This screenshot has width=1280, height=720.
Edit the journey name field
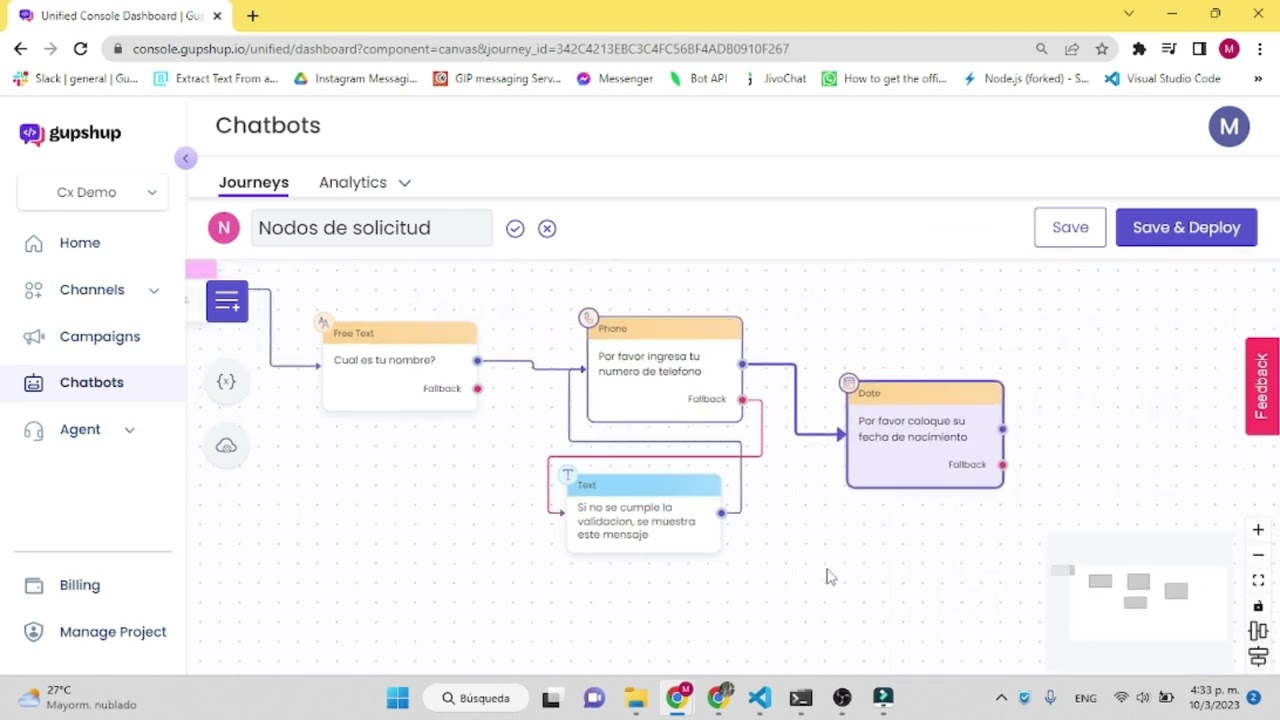pyautogui.click(x=371, y=228)
